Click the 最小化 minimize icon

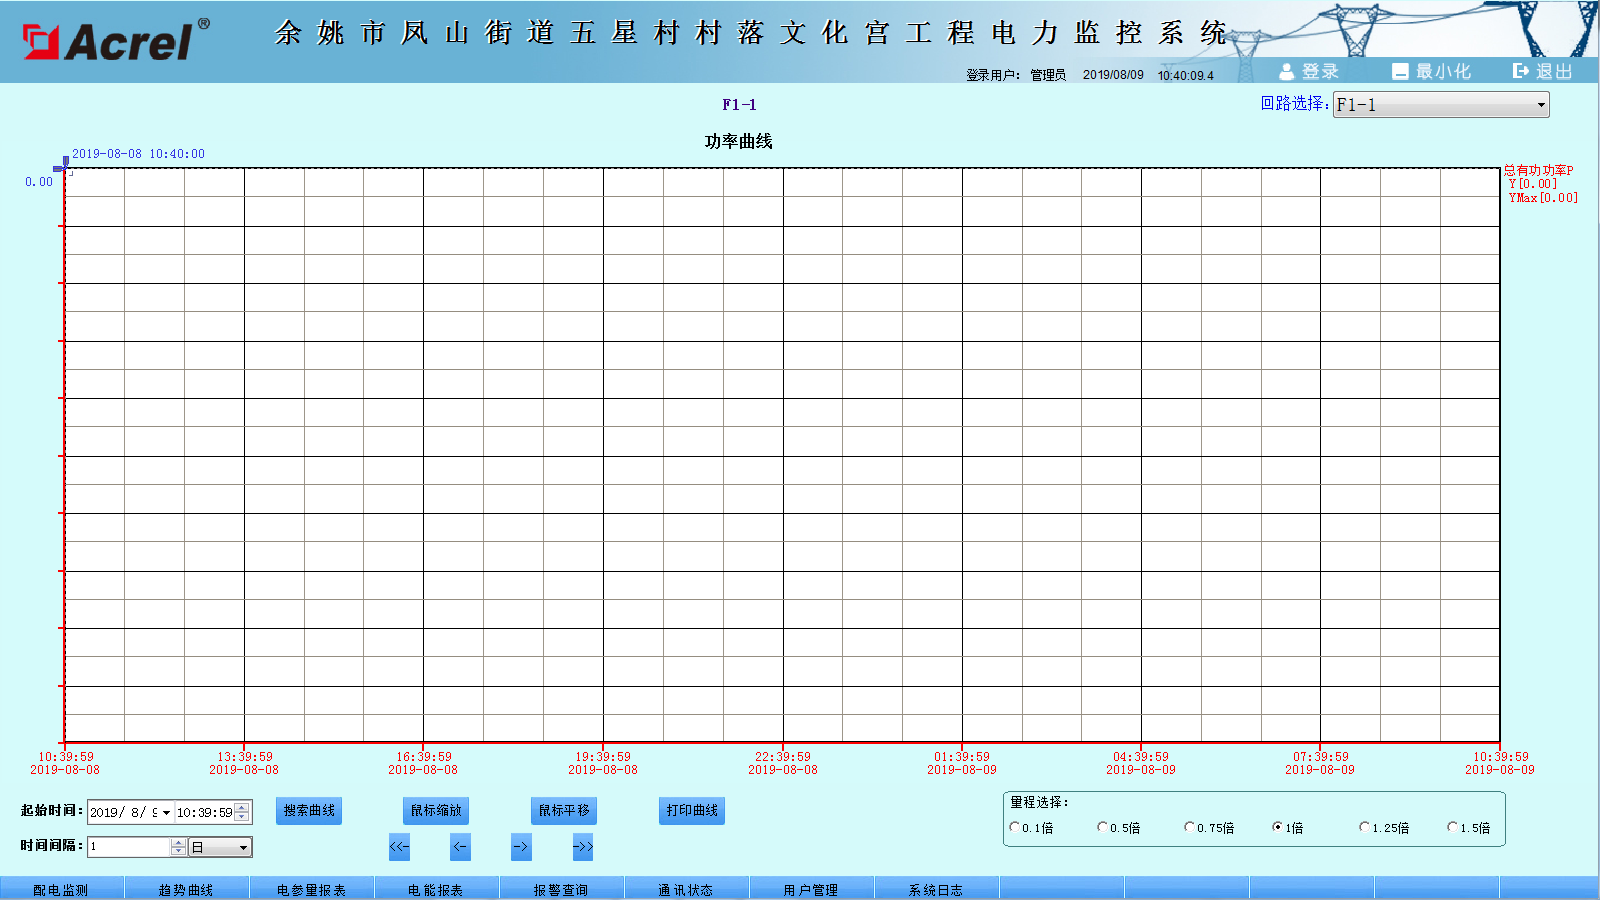[x=1400, y=71]
